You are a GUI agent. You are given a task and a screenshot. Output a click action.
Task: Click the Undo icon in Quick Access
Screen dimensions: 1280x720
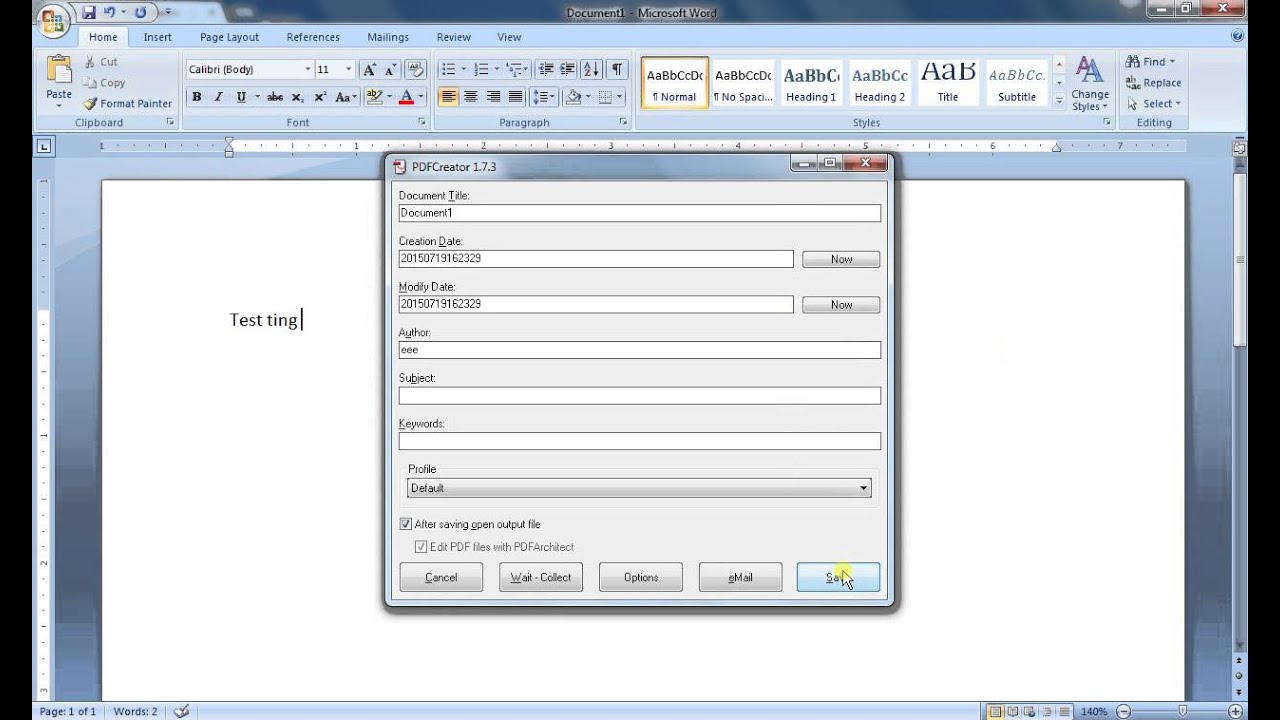pyautogui.click(x=110, y=13)
